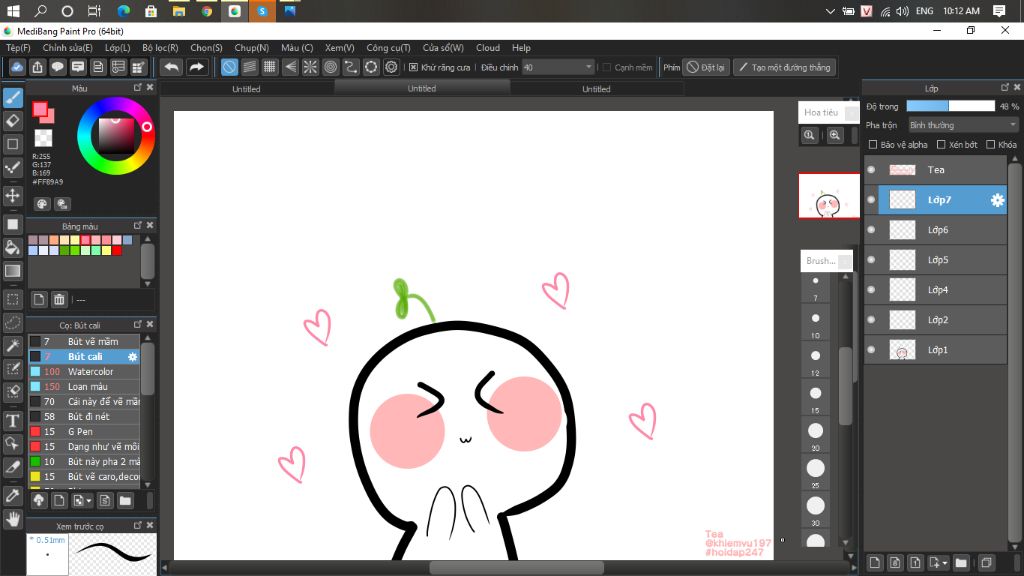The width and height of the screenshot is (1024, 576).
Task: Click the Redo arrow in top toolbar
Action: pos(197,67)
